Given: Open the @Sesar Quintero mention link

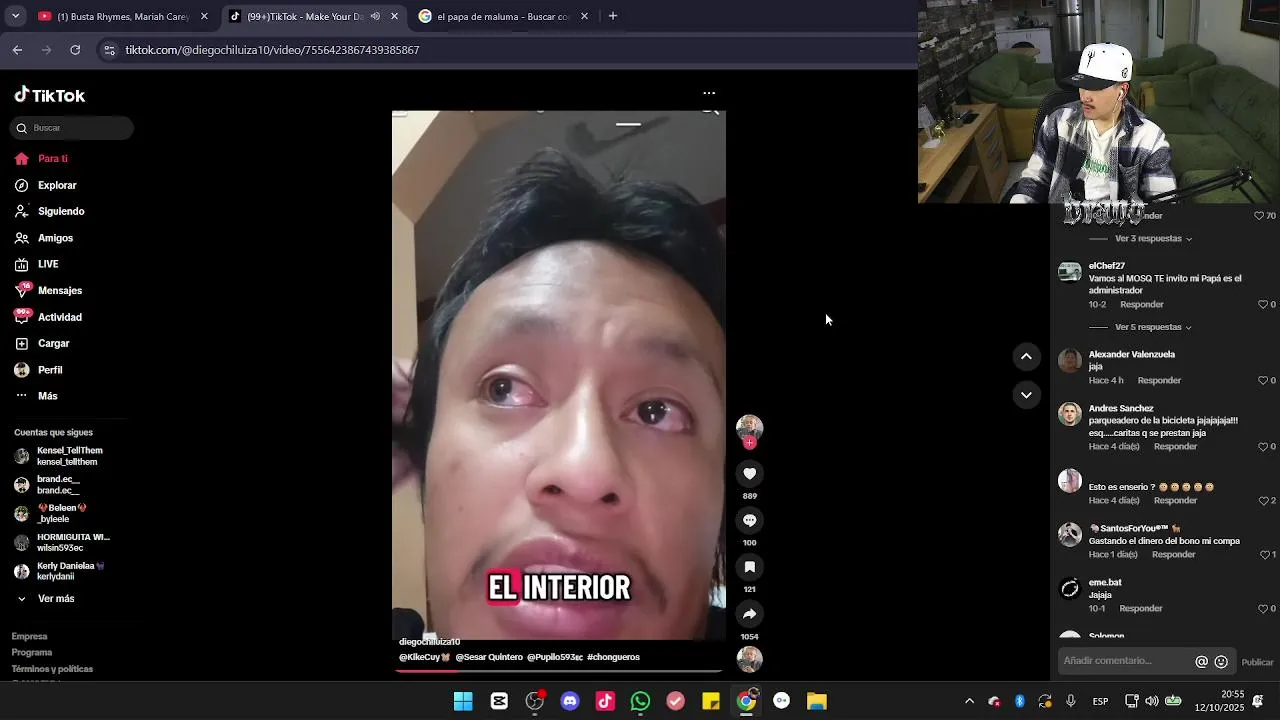Looking at the screenshot, I should pyautogui.click(x=489, y=657).
